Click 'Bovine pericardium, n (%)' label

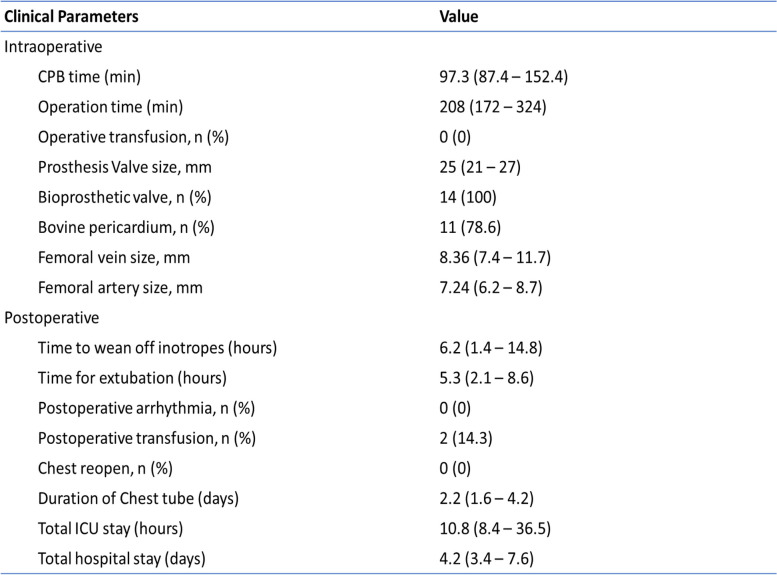[126, 228]
